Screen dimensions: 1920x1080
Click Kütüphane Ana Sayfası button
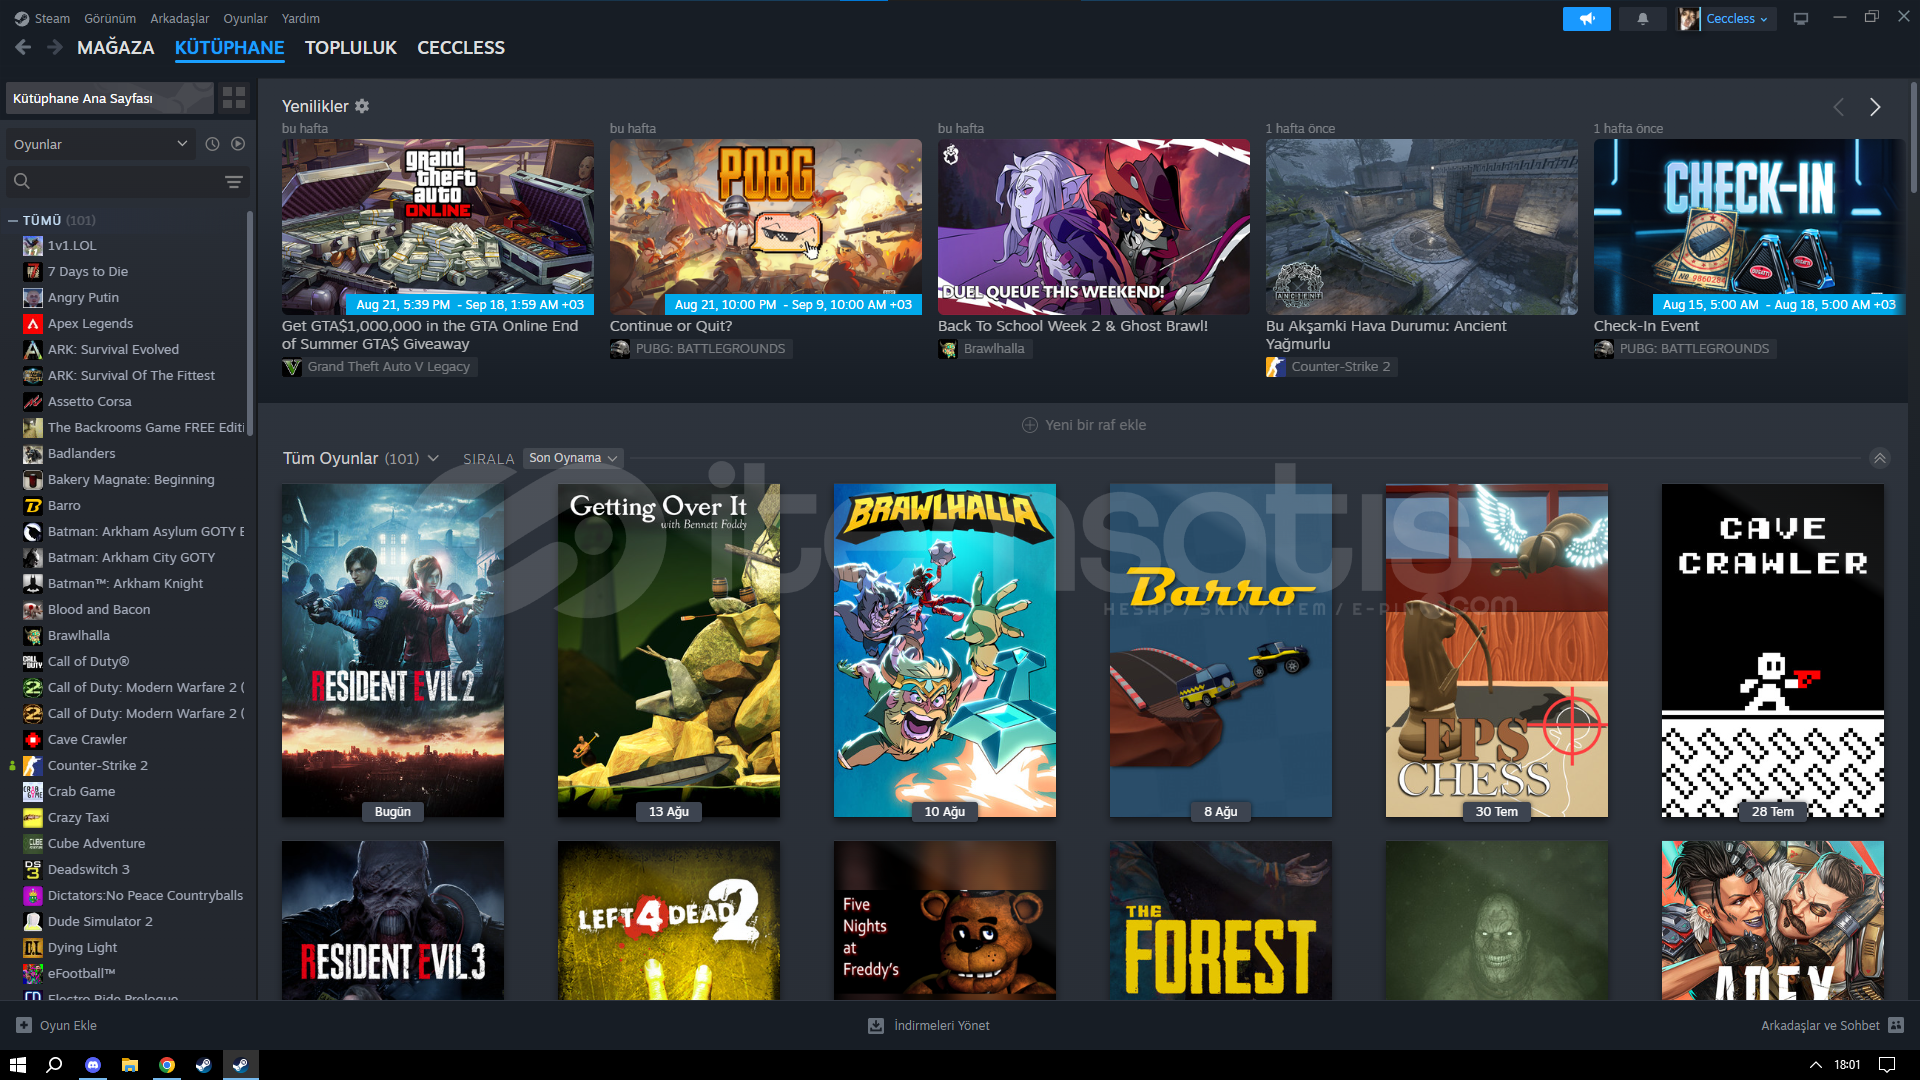(109, 98)
